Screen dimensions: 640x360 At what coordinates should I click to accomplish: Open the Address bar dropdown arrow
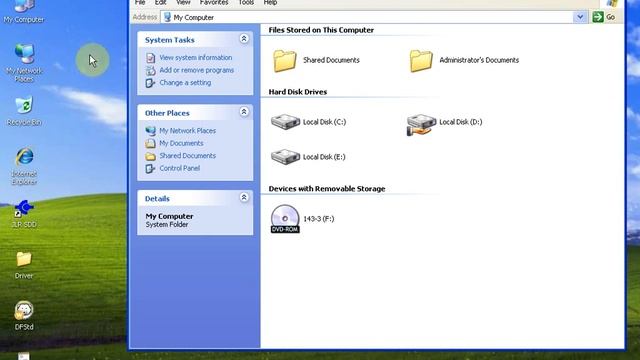click(580, 17)
